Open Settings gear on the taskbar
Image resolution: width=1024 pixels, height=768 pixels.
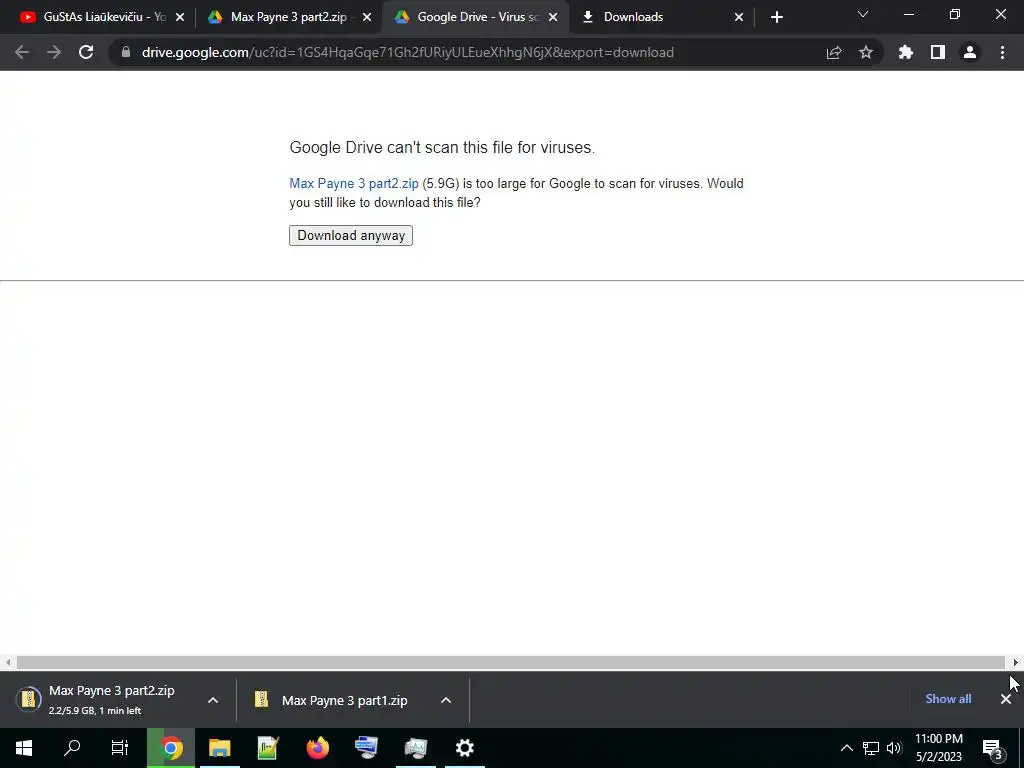point(464,748)
